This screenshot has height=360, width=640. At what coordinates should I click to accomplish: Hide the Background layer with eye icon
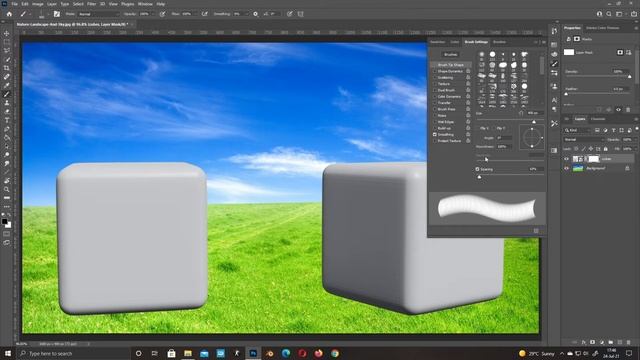coord(567,168)
